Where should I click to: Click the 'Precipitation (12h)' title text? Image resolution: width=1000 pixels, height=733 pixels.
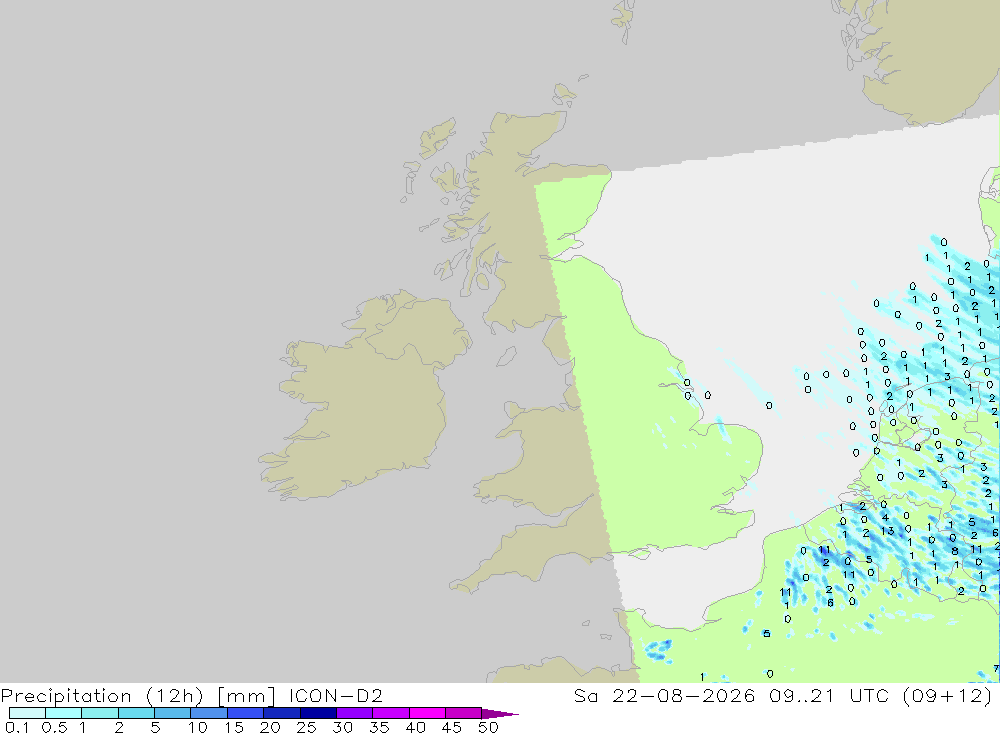(101, 695)
